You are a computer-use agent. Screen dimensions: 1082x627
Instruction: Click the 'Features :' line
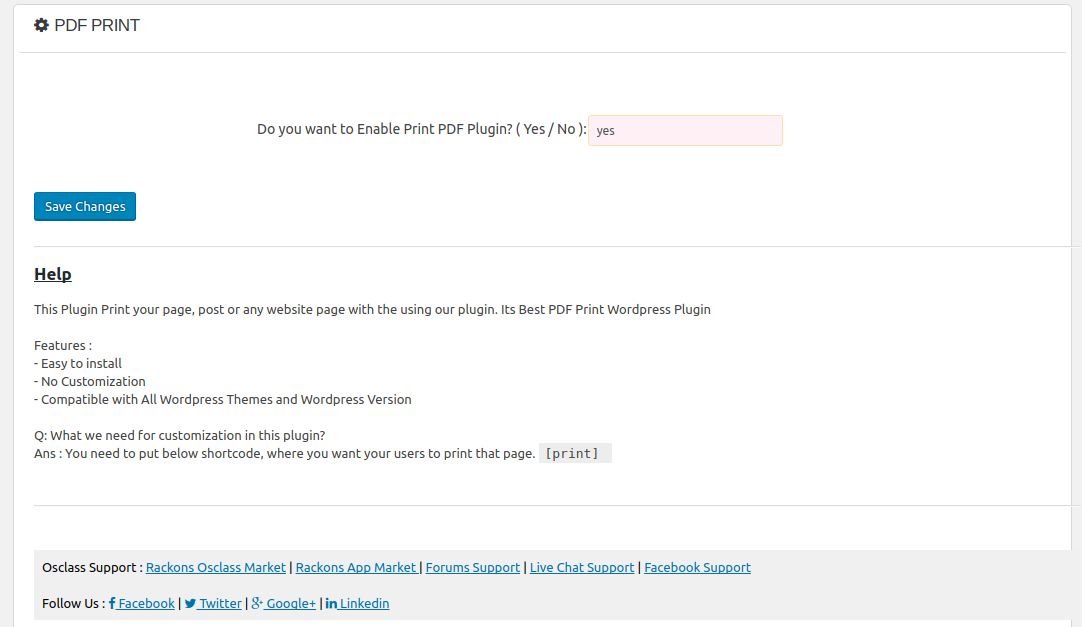63,346
